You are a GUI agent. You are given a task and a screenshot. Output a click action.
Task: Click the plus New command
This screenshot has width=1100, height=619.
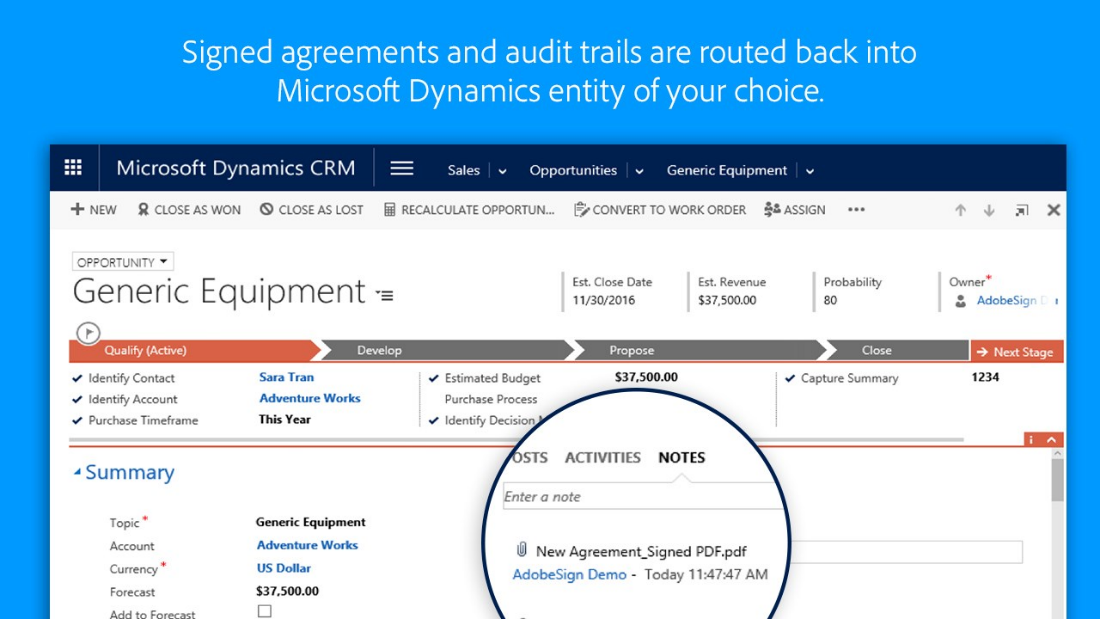pyautogui.click(x=93, y=210)
